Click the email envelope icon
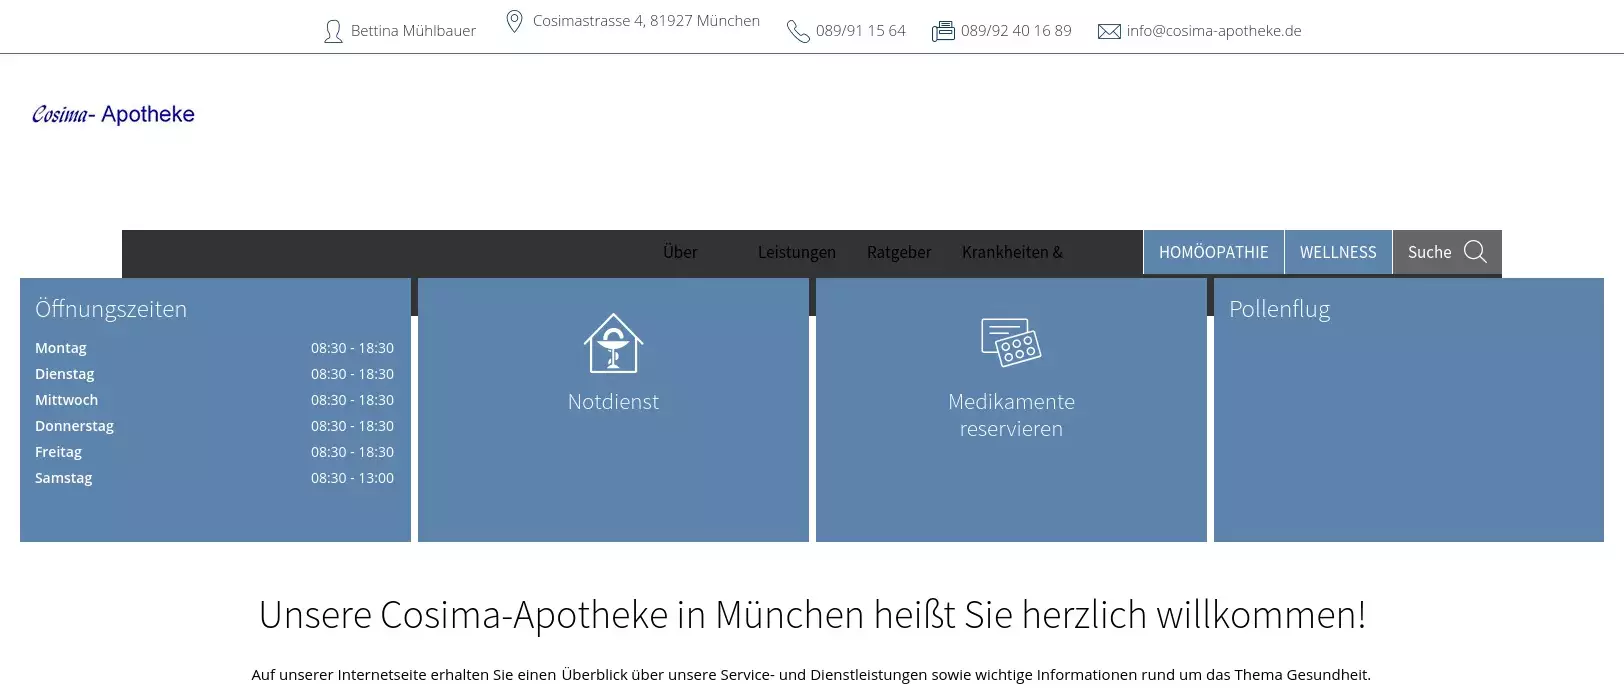This screenshot has height=700, width=1624. pyautogui.click(x=1109, y=32)
